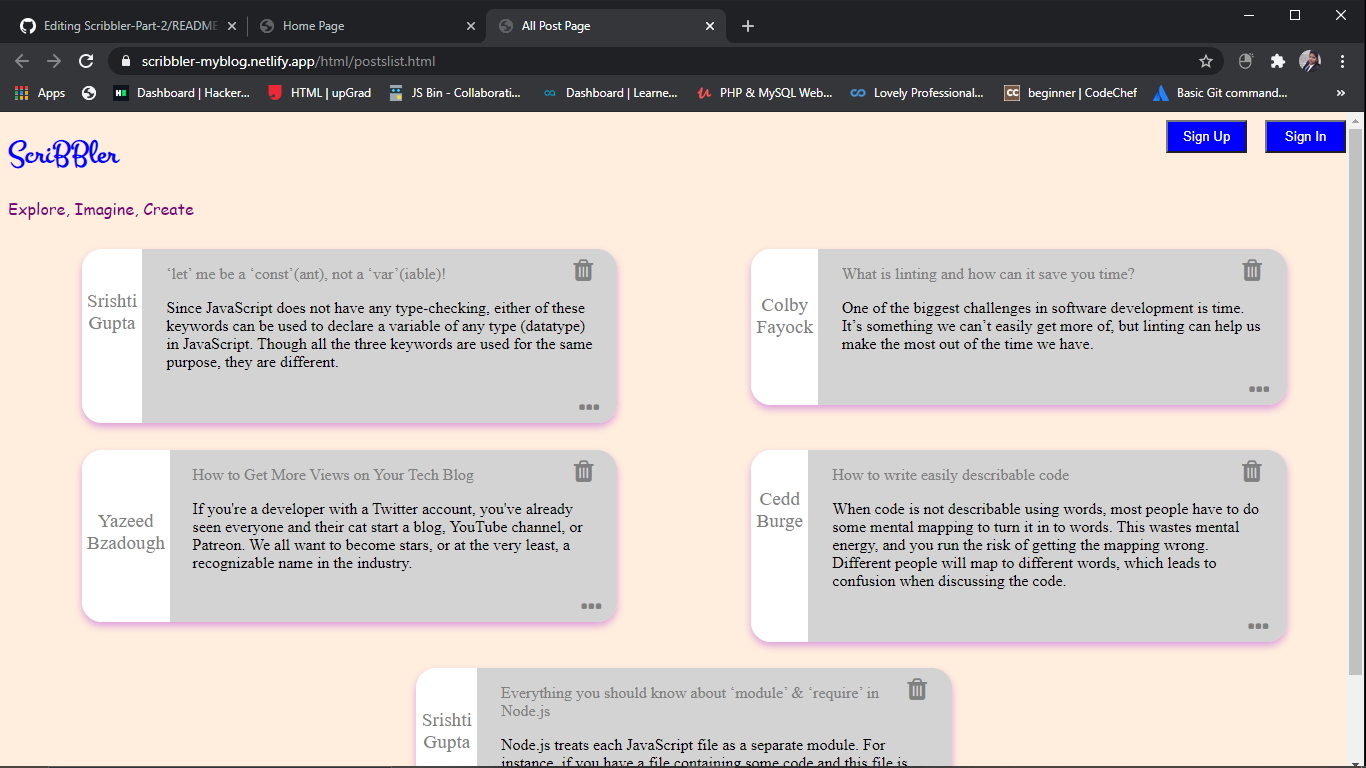
Task: Click the Sign Up button
Action: [x=1206, y=136]
